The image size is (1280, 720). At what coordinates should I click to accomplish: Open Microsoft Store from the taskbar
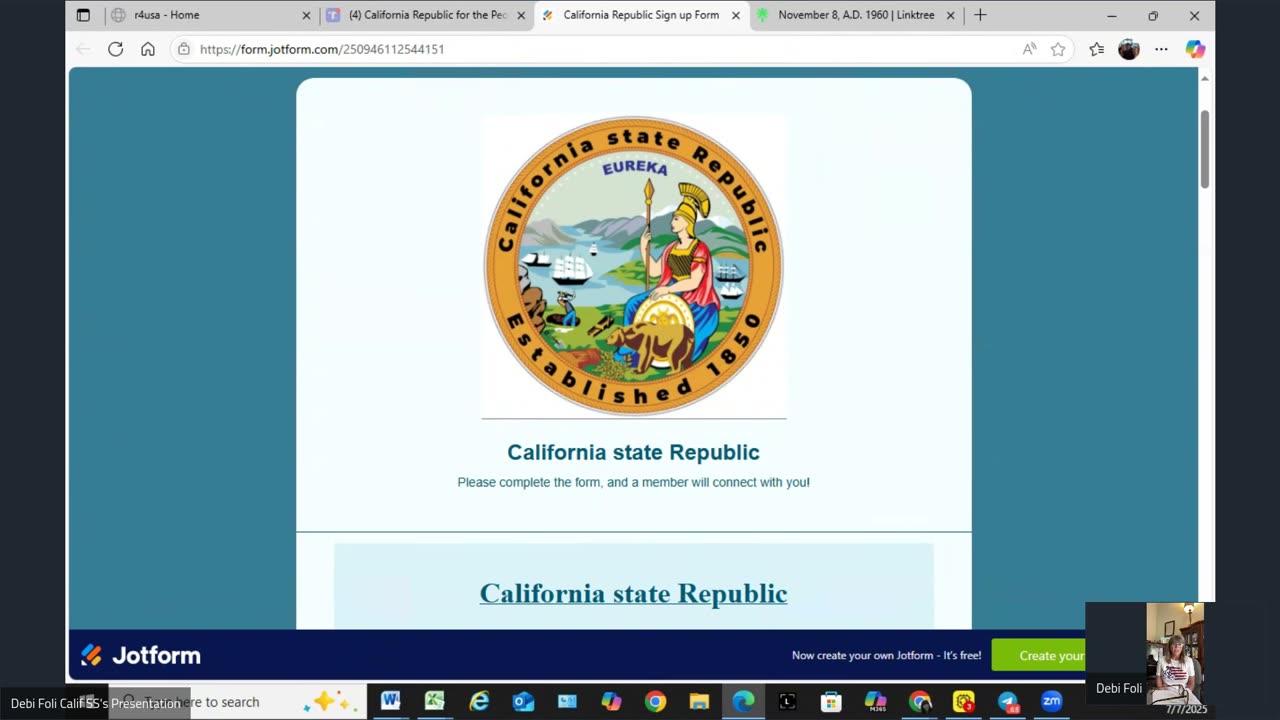click(x=831, y=702)
